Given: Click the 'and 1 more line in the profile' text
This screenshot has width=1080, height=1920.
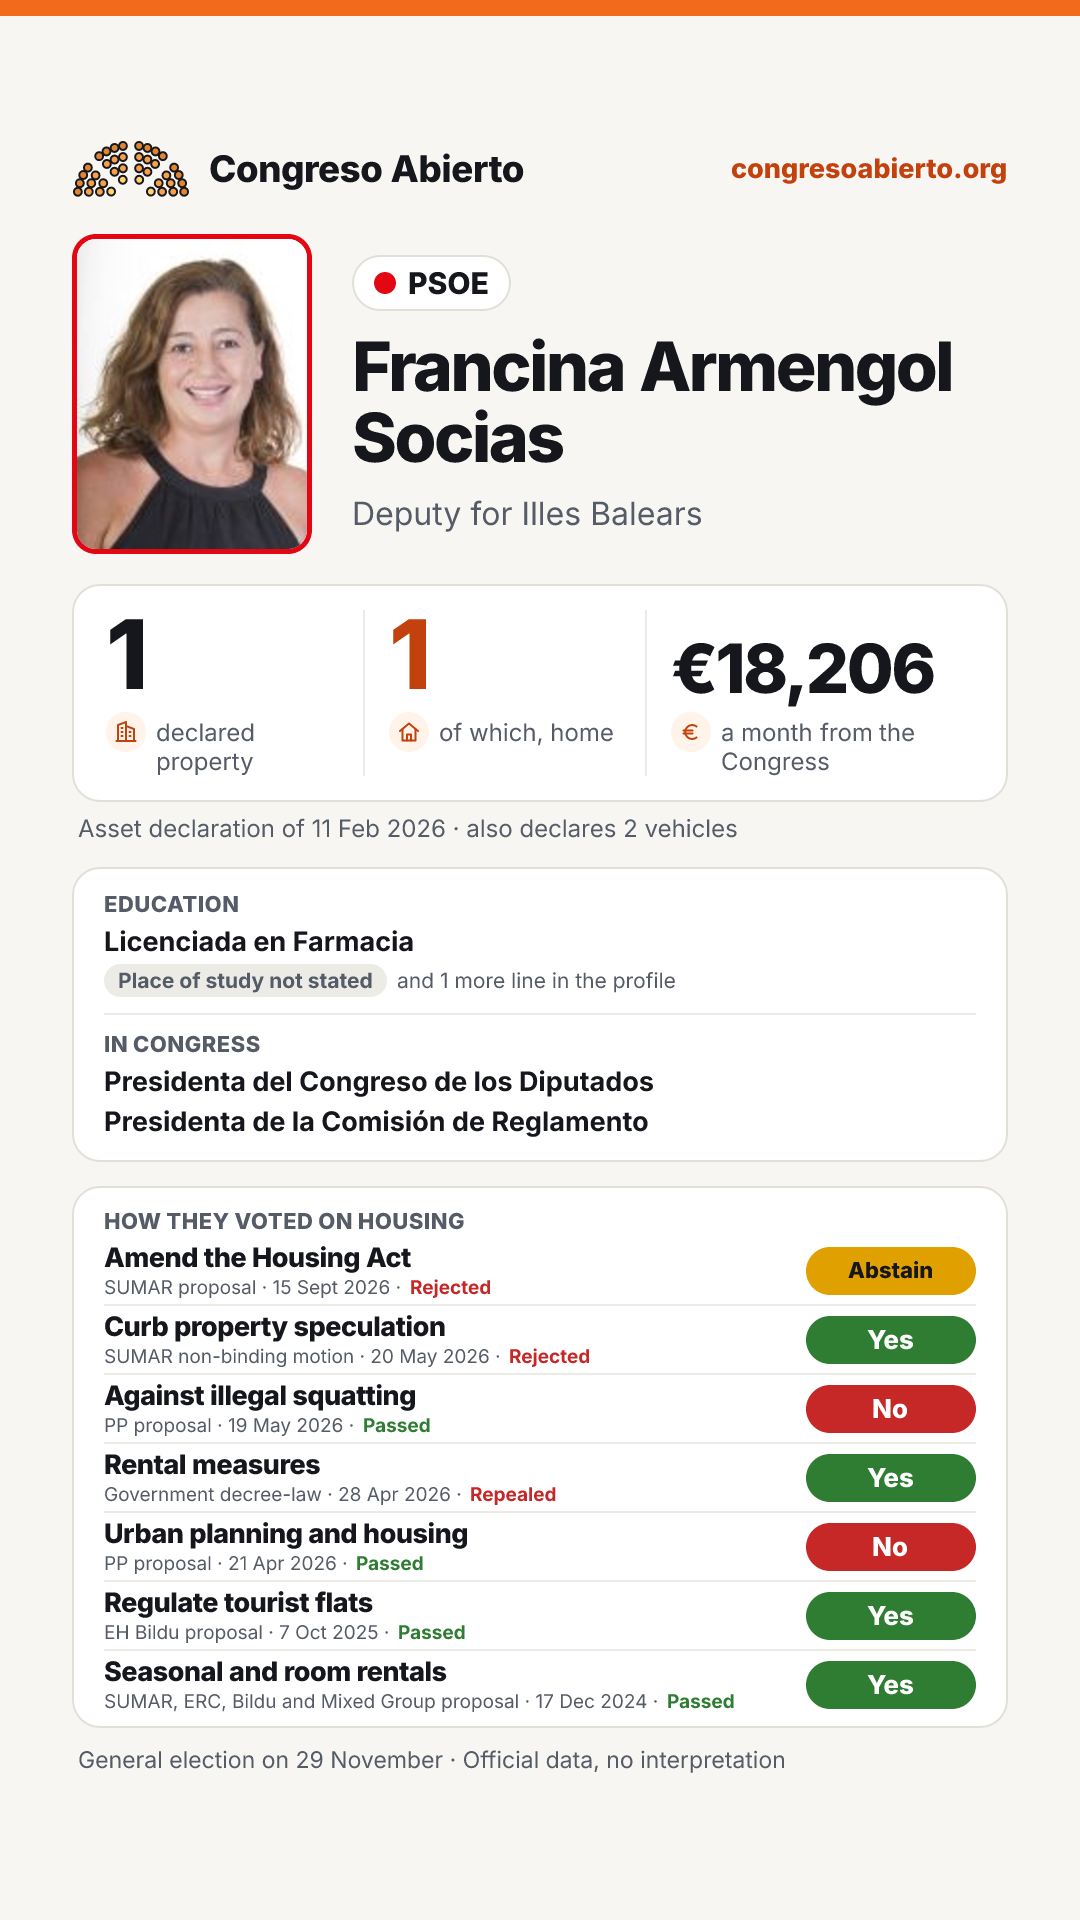Looking at the screenshot, I should [536, 981].
